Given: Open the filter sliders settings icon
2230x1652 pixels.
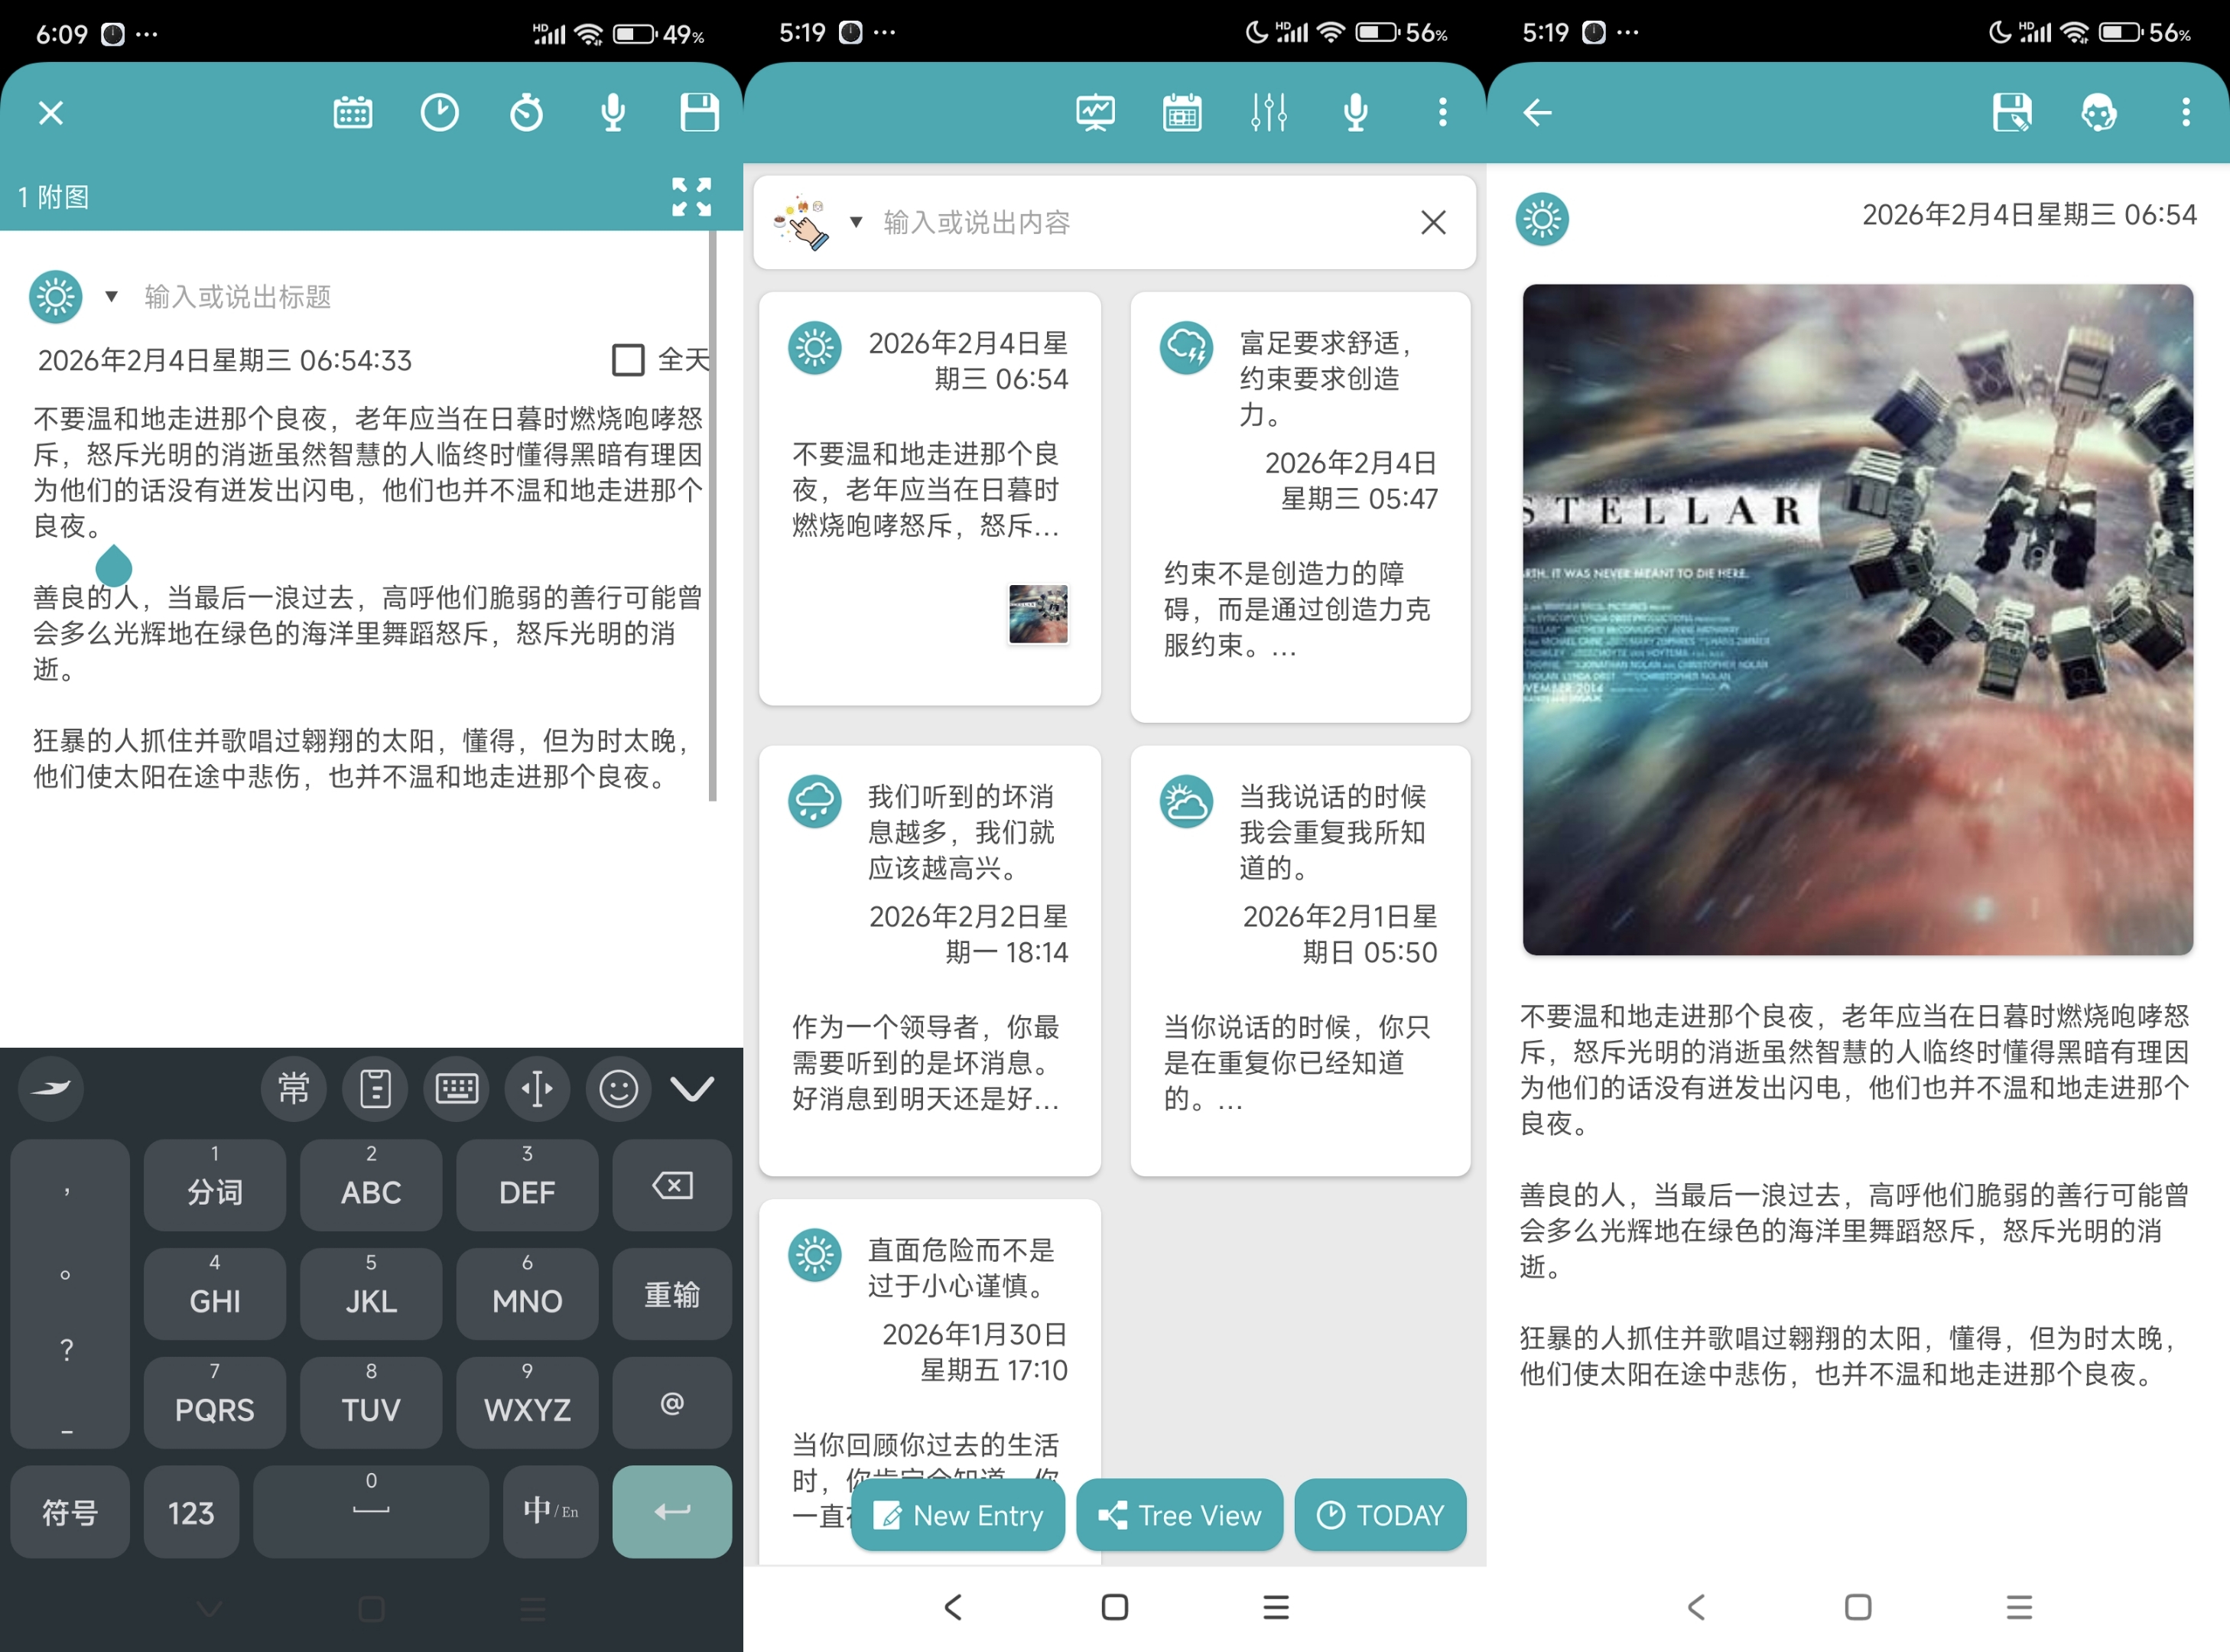Looking at the screenshot, I should [1268, 112].
